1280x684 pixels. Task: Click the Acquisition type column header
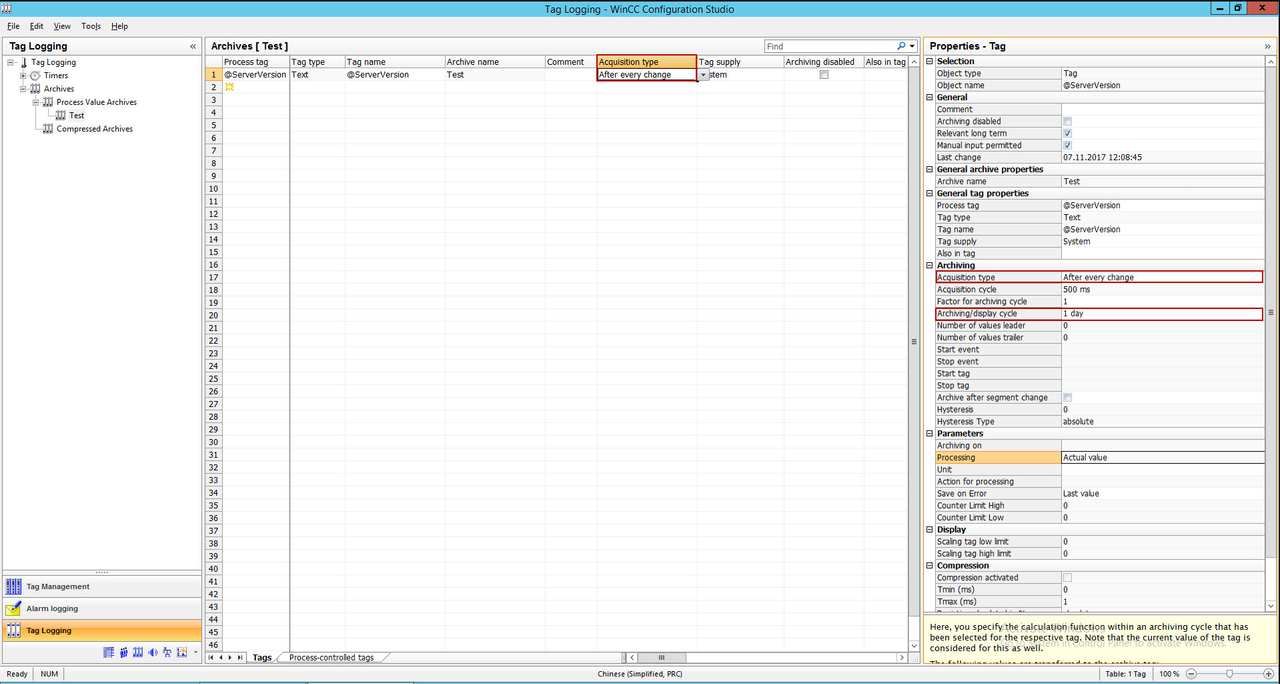(x=647, y=62)
